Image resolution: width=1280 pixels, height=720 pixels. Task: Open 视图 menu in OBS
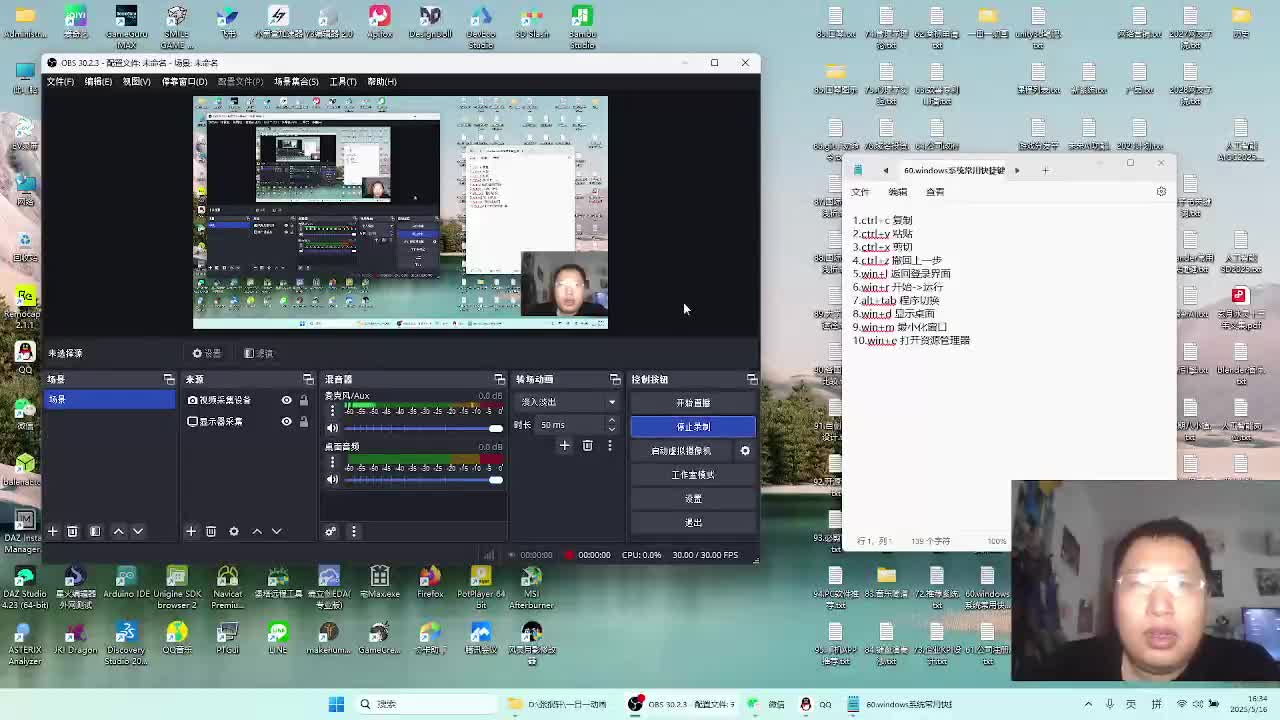tap(136, 82)
